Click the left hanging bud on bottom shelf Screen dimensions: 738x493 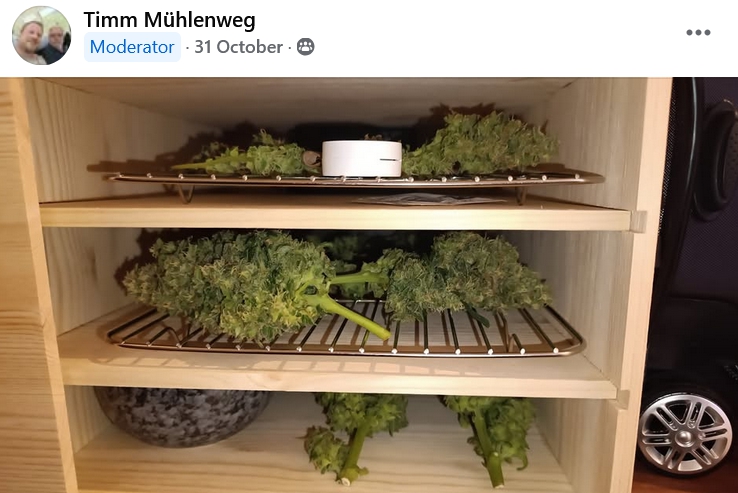tap(355, 436)
